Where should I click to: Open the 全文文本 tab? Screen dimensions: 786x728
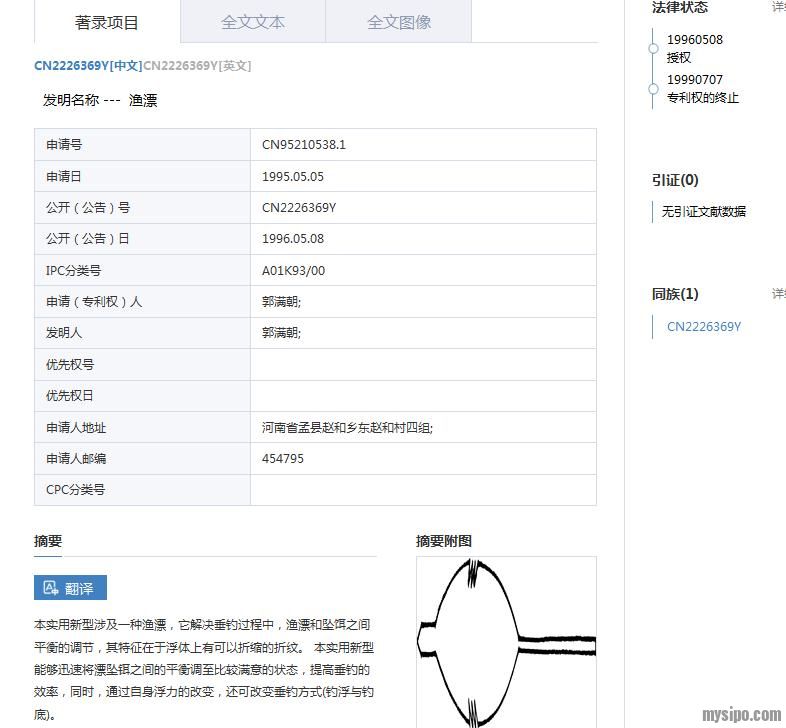coord(253,22)
